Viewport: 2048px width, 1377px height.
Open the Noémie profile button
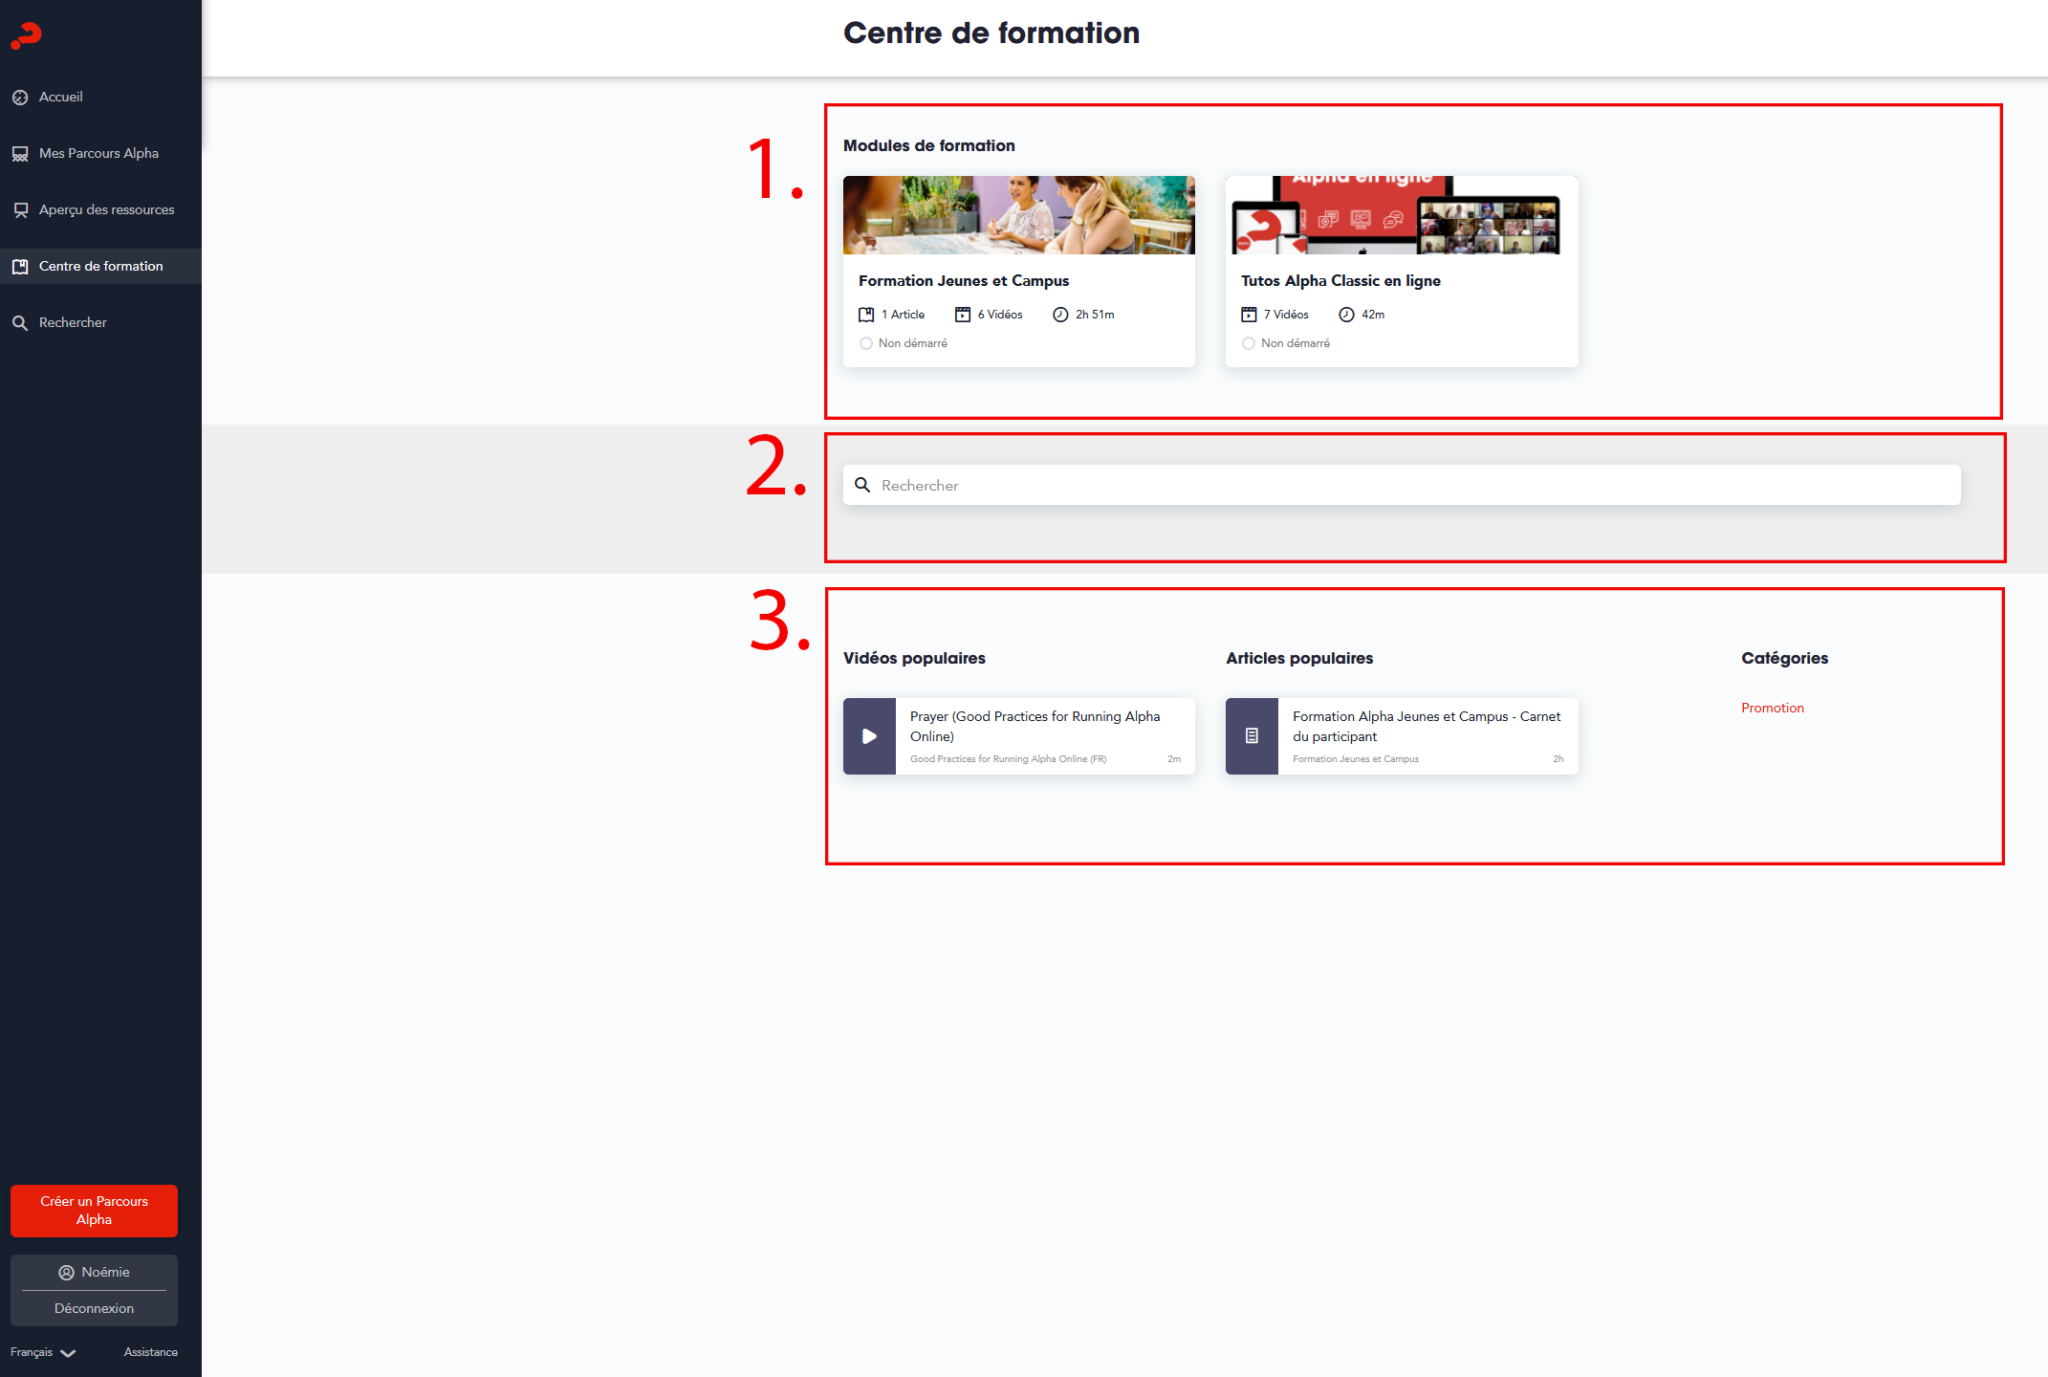(94, 1273)
